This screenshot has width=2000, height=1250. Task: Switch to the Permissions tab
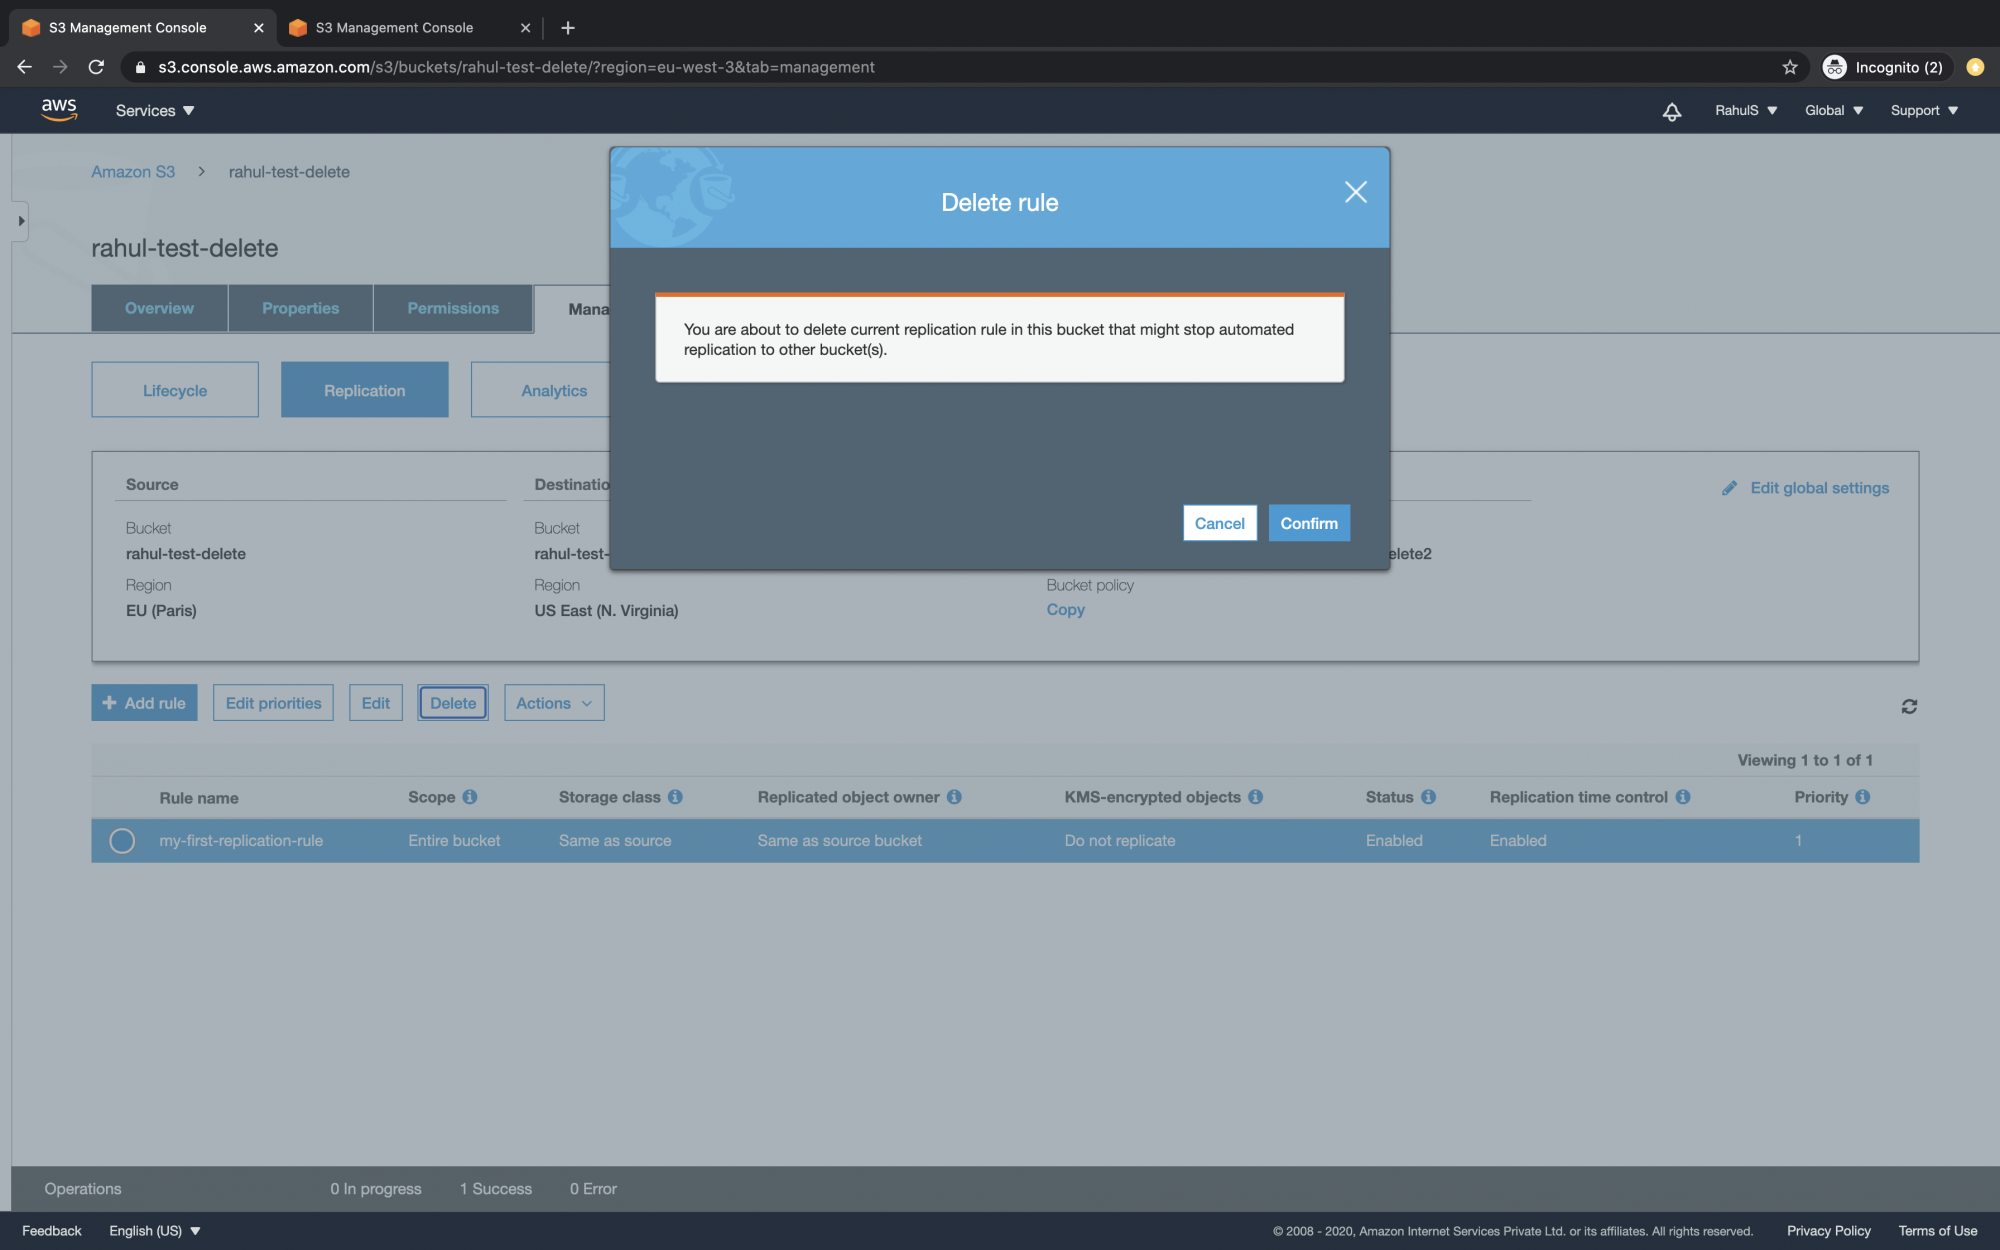click(453, 308)
